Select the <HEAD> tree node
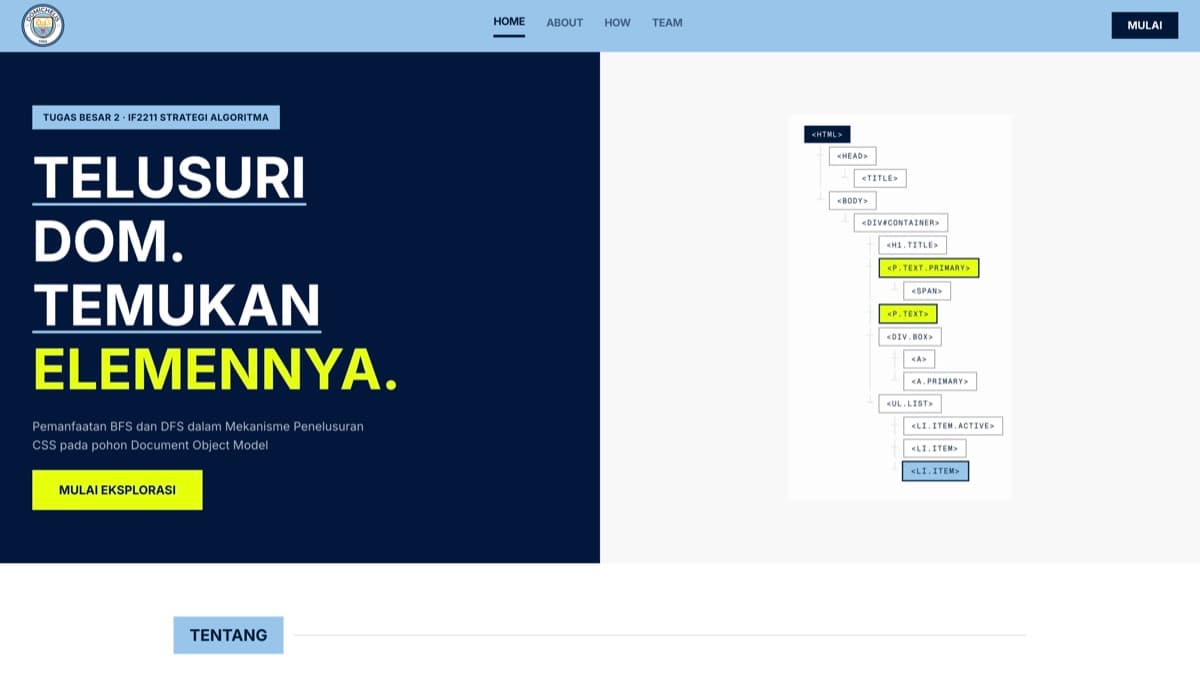Screen dimensions: 1200x674 [x=852, y=156]
